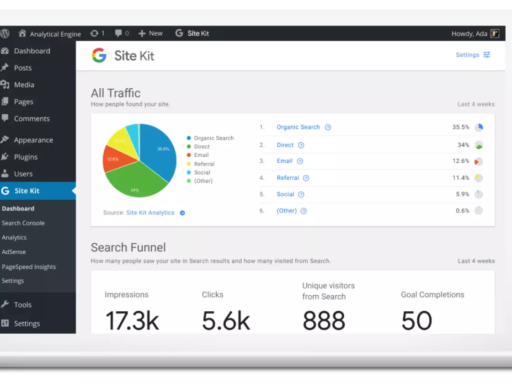The image size is (512, 384).
Task: Open the Site Kit Analytics source link
Action: [150, 213]
